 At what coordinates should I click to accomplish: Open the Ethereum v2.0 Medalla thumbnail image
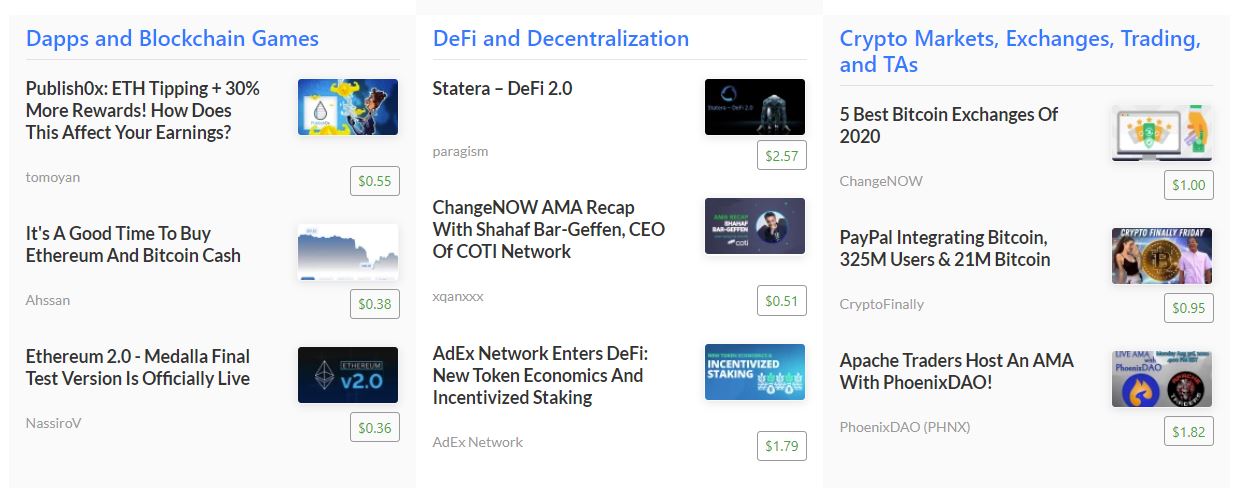click(348, 375)
